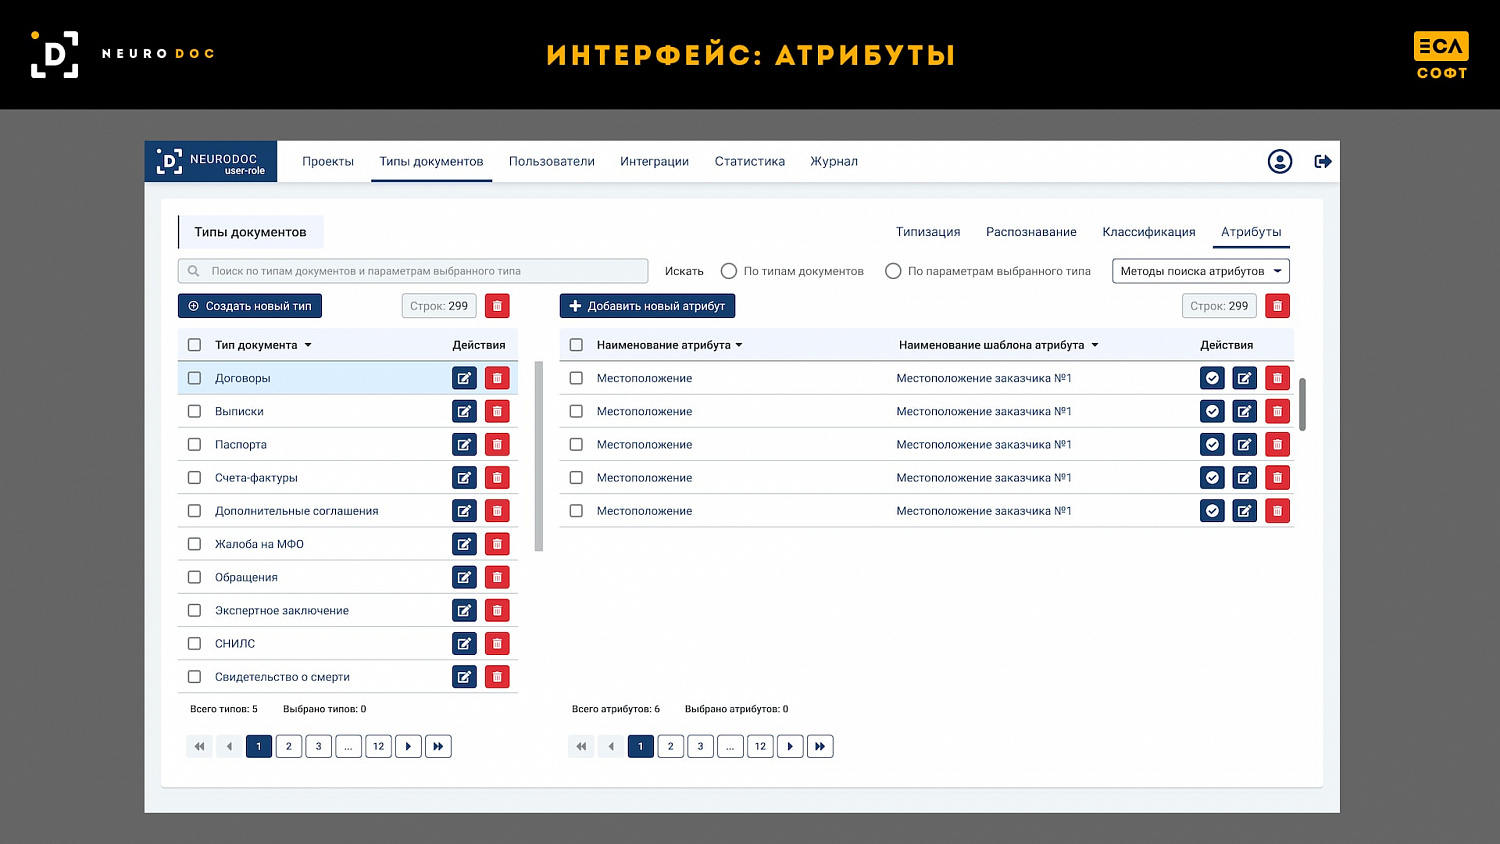The width and height of the screenshot is (1500, 844).
Task: Switch to the Распознавание tab
Action: 1031,232
